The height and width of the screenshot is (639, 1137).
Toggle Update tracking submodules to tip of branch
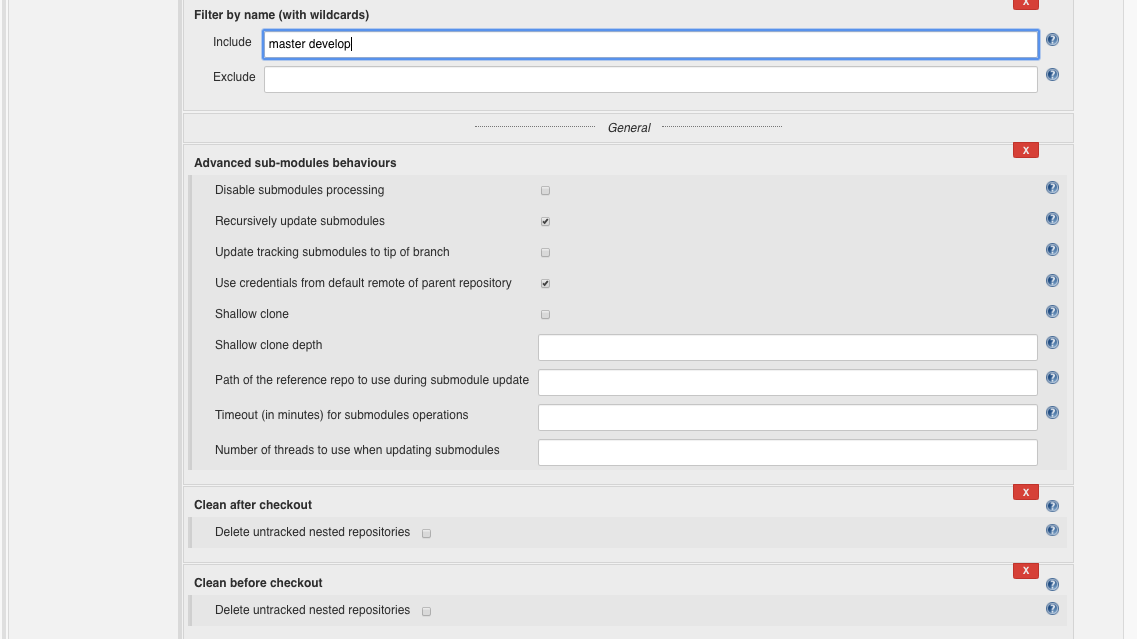coord(545,252)
